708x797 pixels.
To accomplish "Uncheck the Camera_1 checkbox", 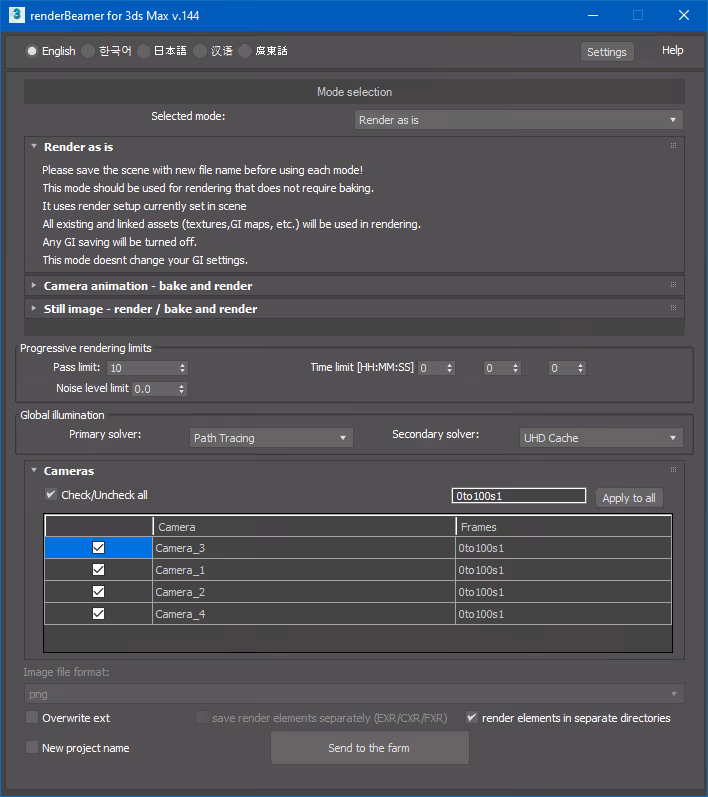I will tap(99, 569).
